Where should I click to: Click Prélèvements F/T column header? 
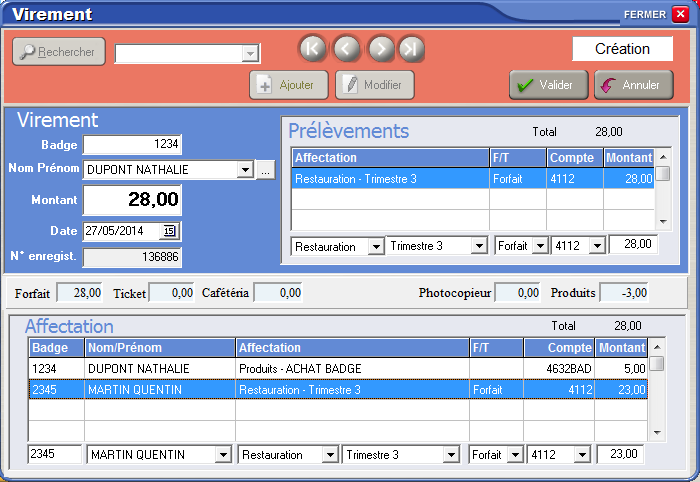[x=518, y=158]
